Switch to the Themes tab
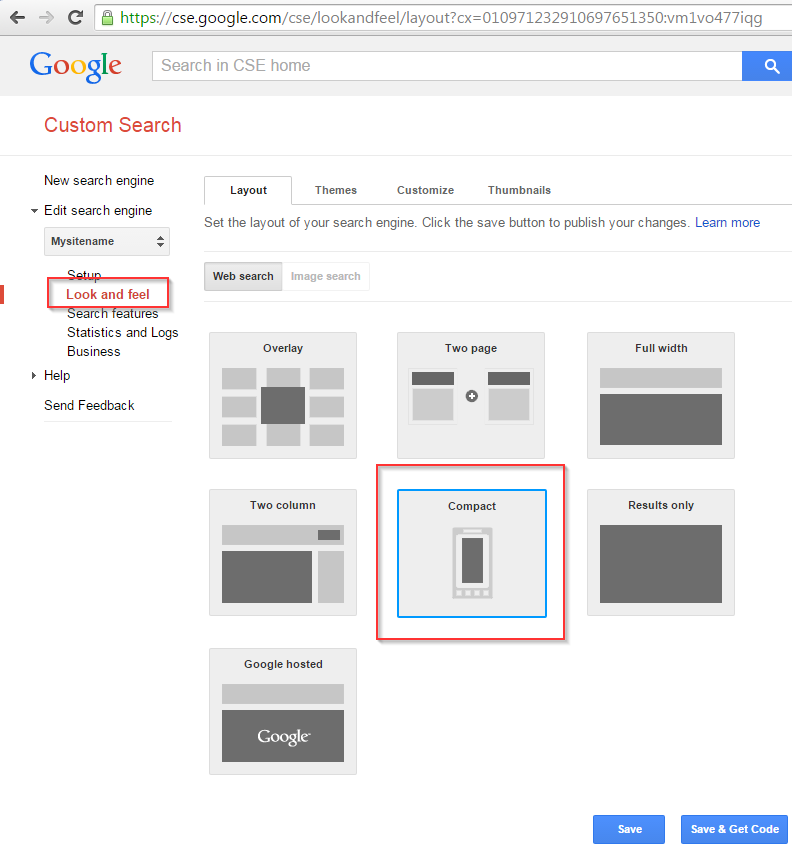 point(336,190)
